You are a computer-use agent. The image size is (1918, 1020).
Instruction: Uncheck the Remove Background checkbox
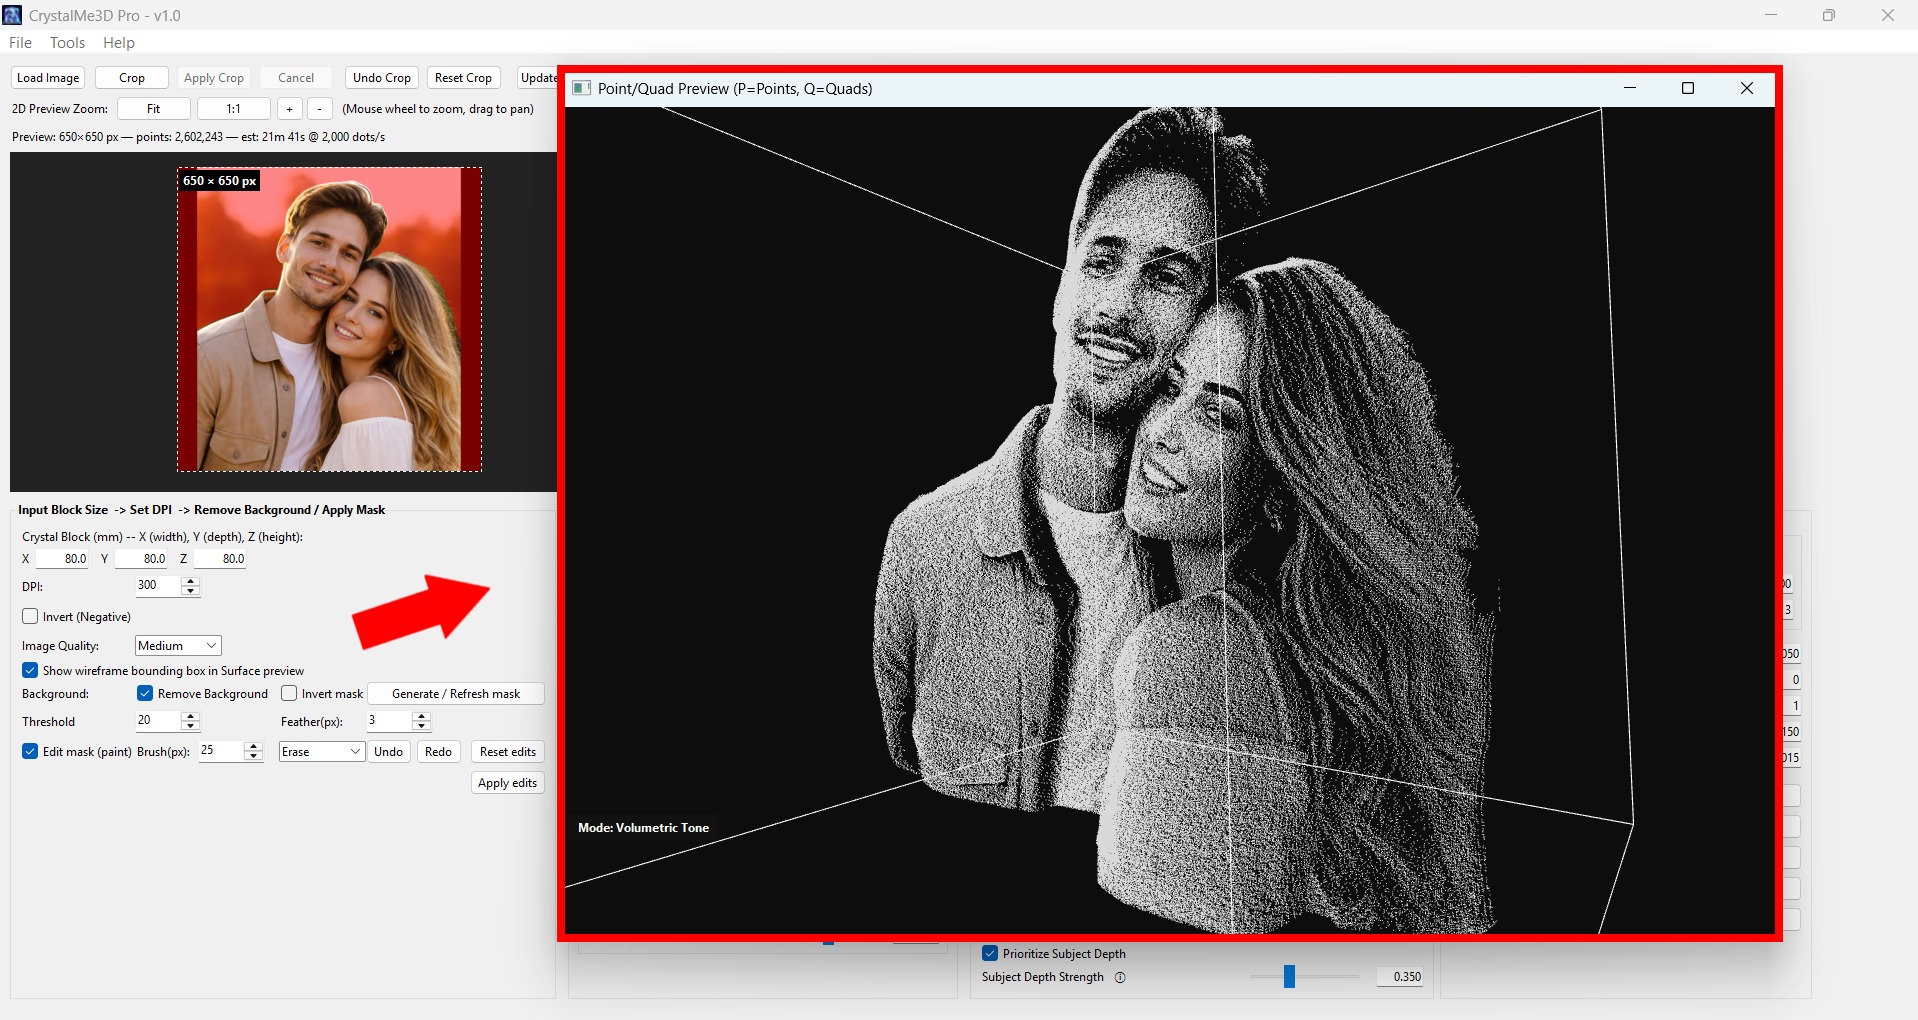[x=146, y=694]
